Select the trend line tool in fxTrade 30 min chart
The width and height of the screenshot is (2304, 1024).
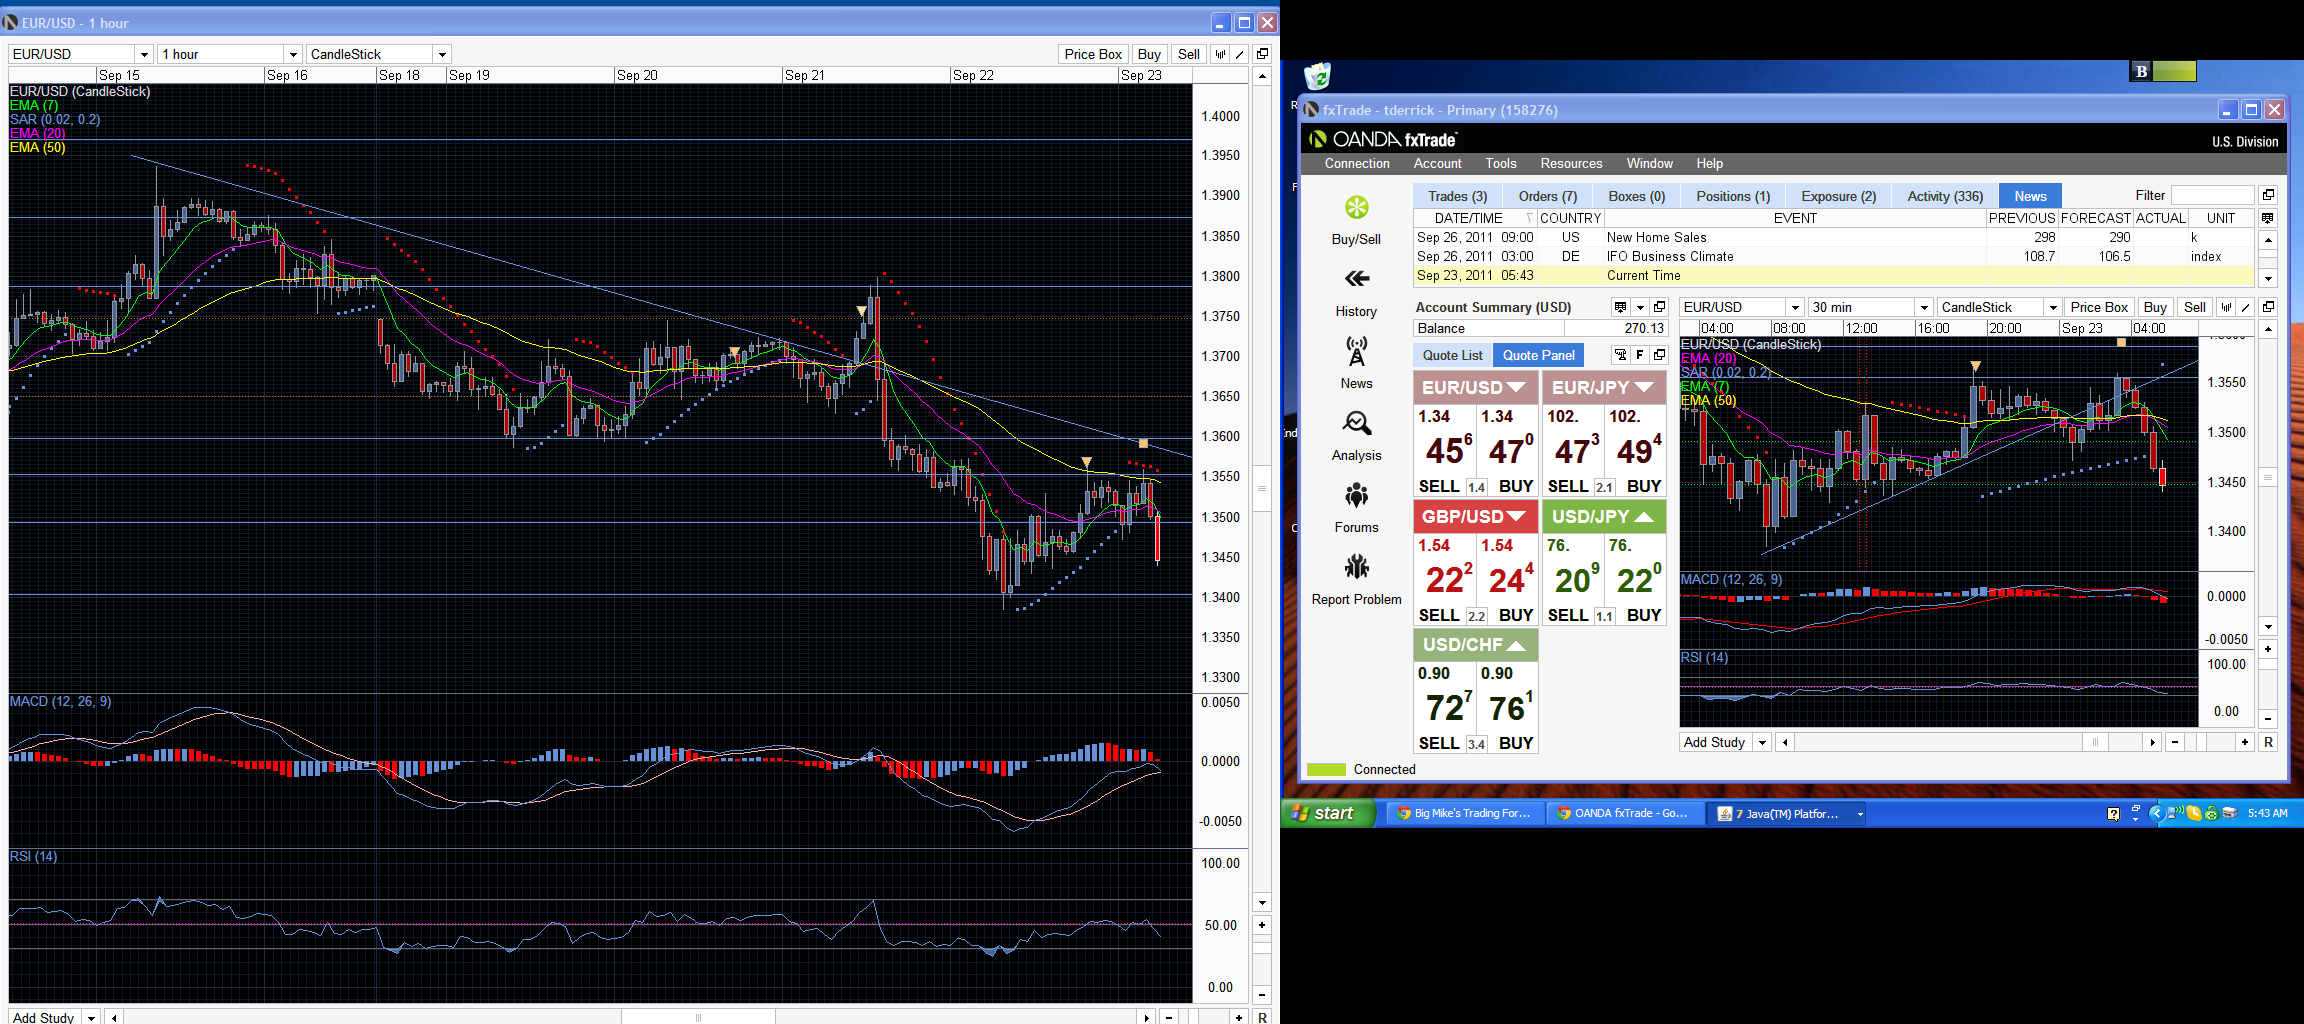2246,307
